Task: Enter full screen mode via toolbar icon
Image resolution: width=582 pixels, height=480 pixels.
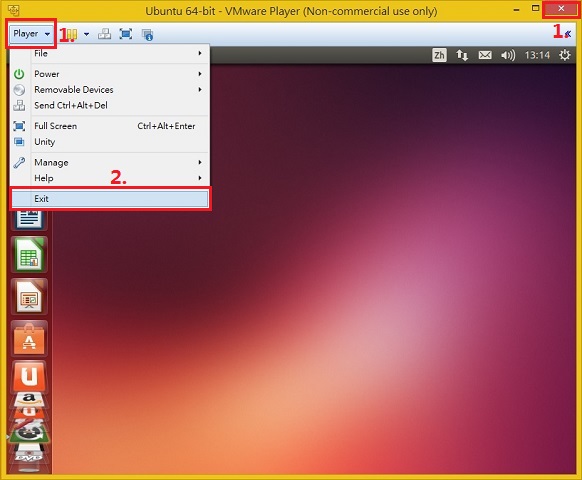Action: pos(126,34)
